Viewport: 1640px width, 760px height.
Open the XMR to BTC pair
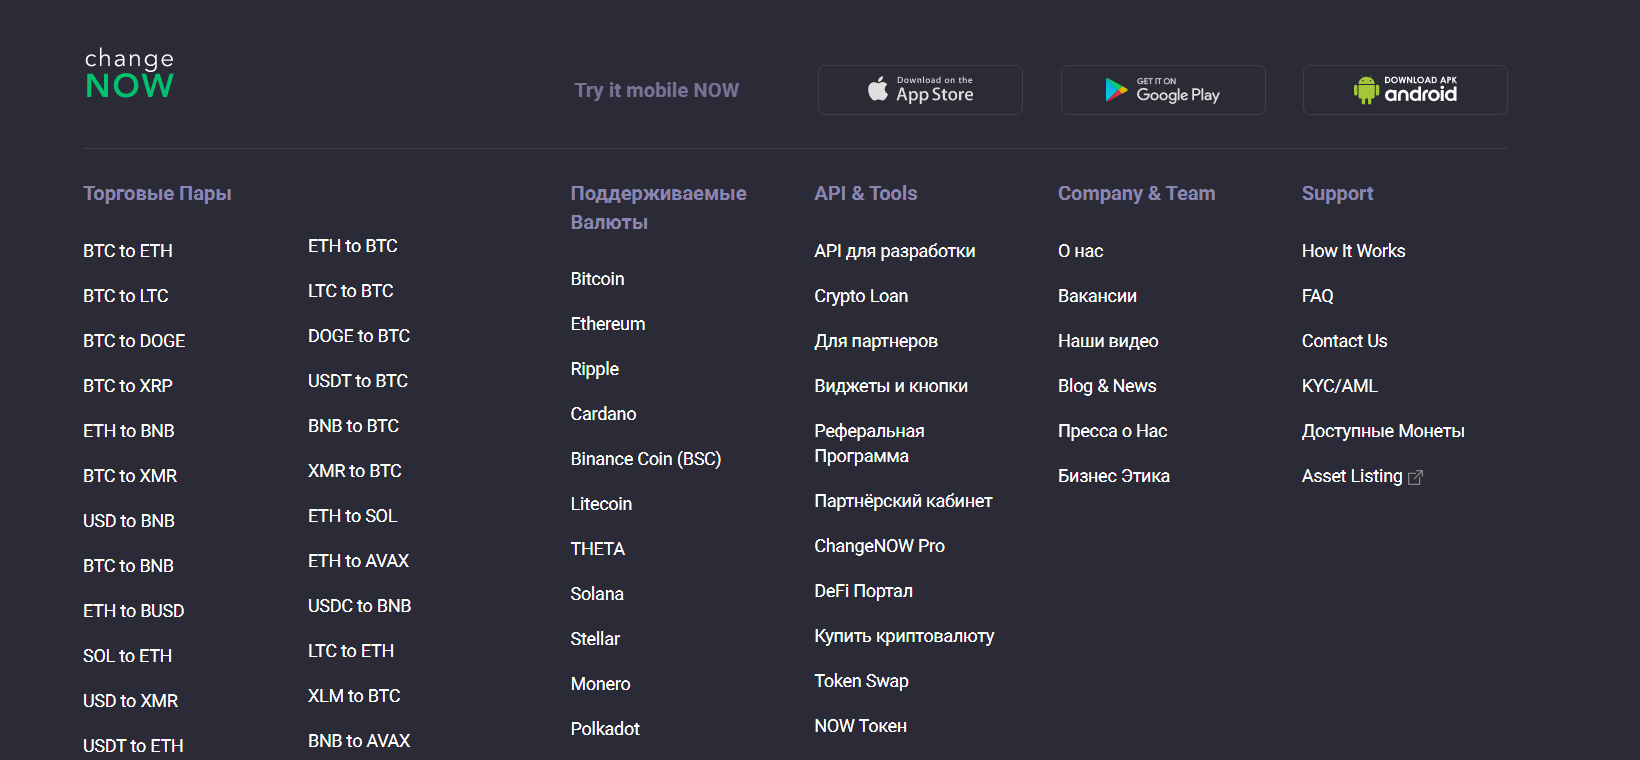point(355,471)
